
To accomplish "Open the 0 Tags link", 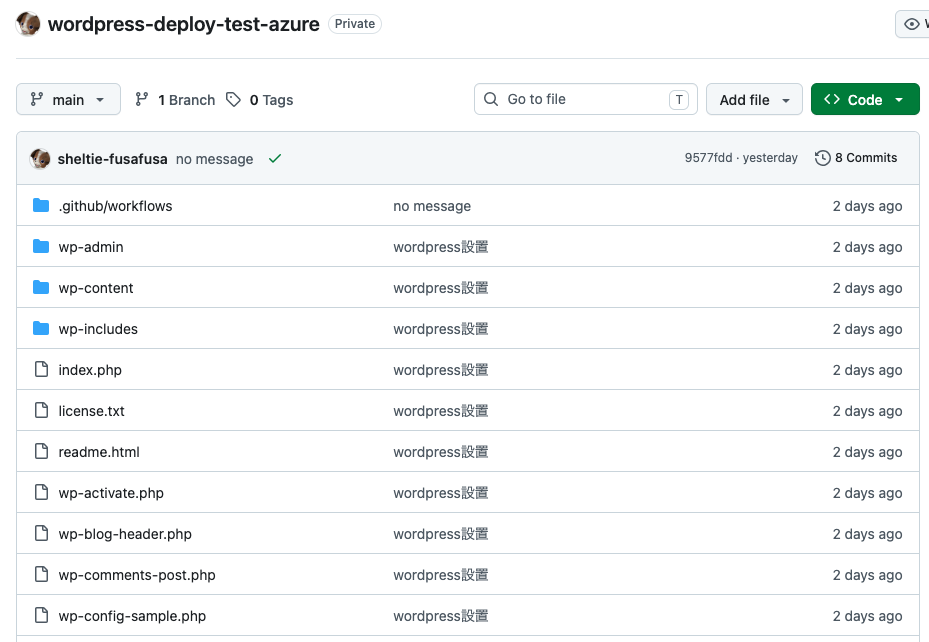I will coord(271,99).
